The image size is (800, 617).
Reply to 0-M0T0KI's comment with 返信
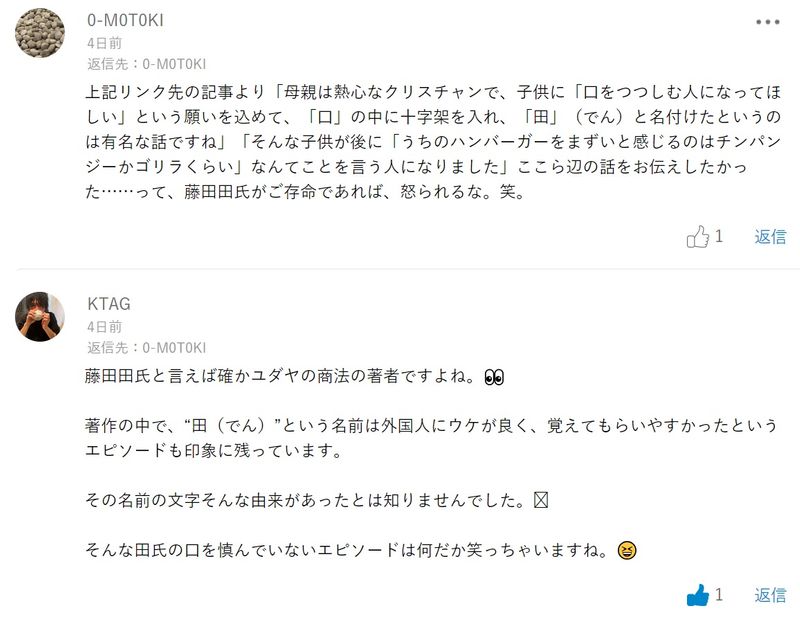770,237
